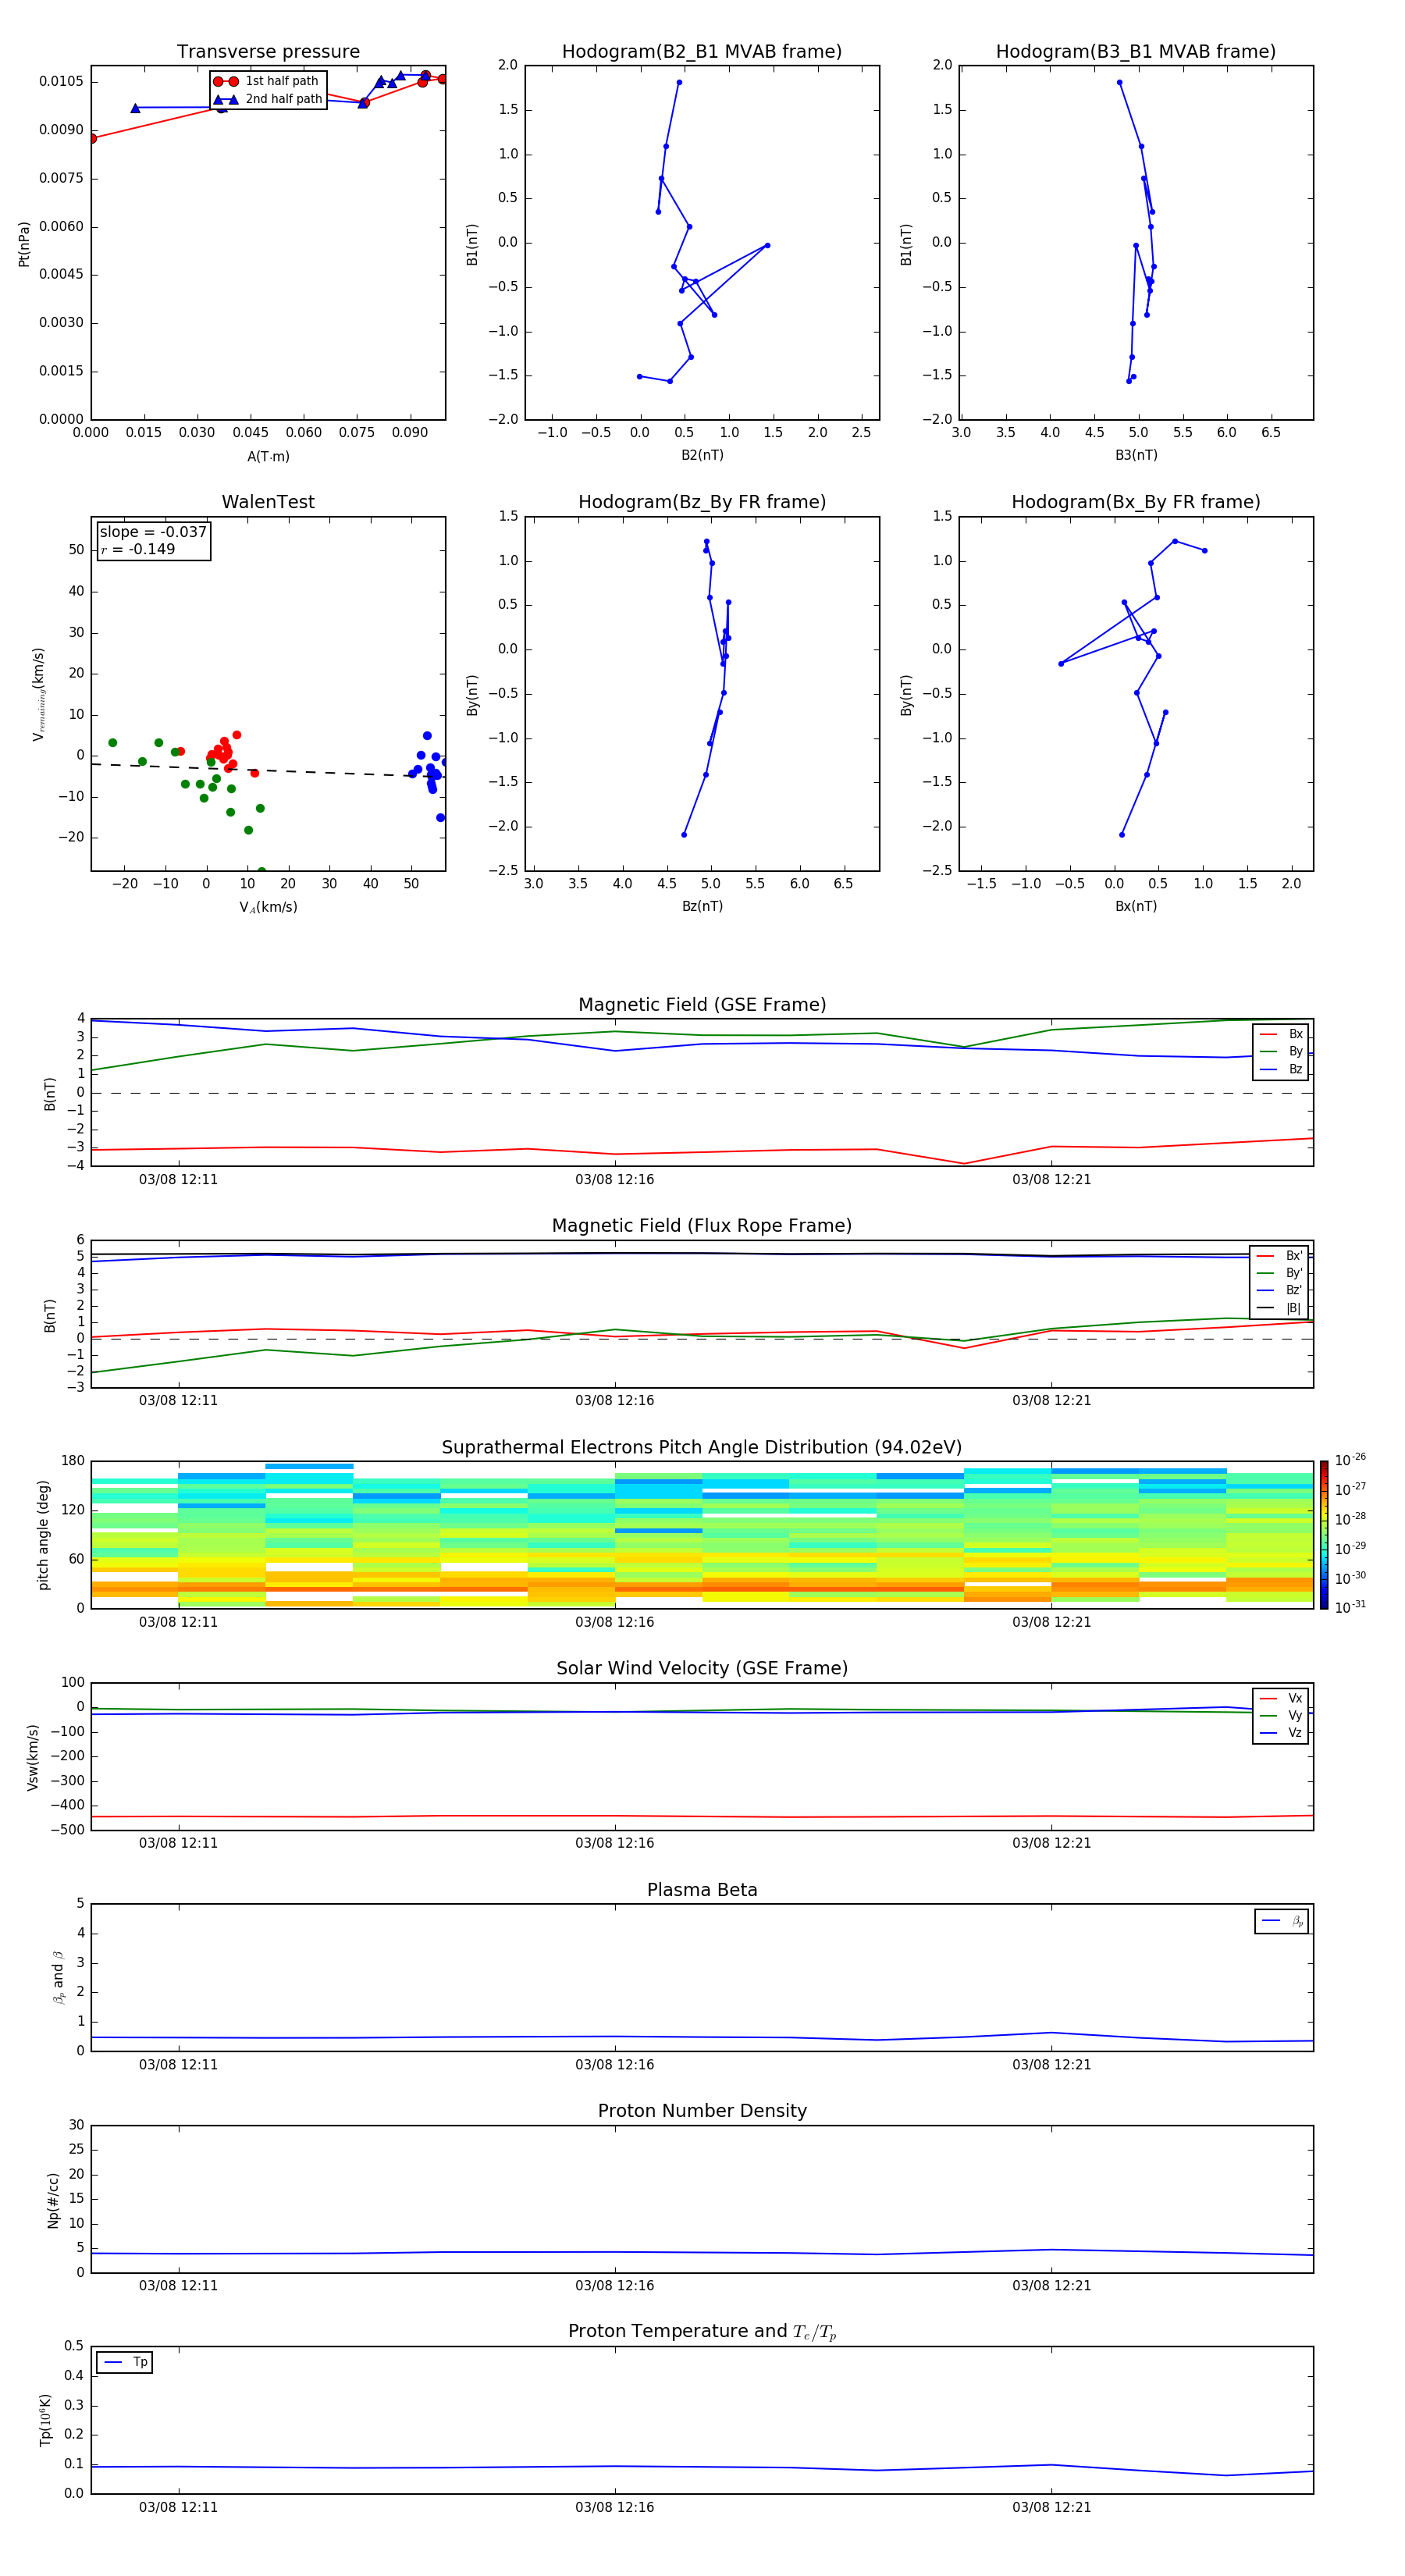
Task: Click the 'r = -0.149' annotation
Action: coord(138,549)
